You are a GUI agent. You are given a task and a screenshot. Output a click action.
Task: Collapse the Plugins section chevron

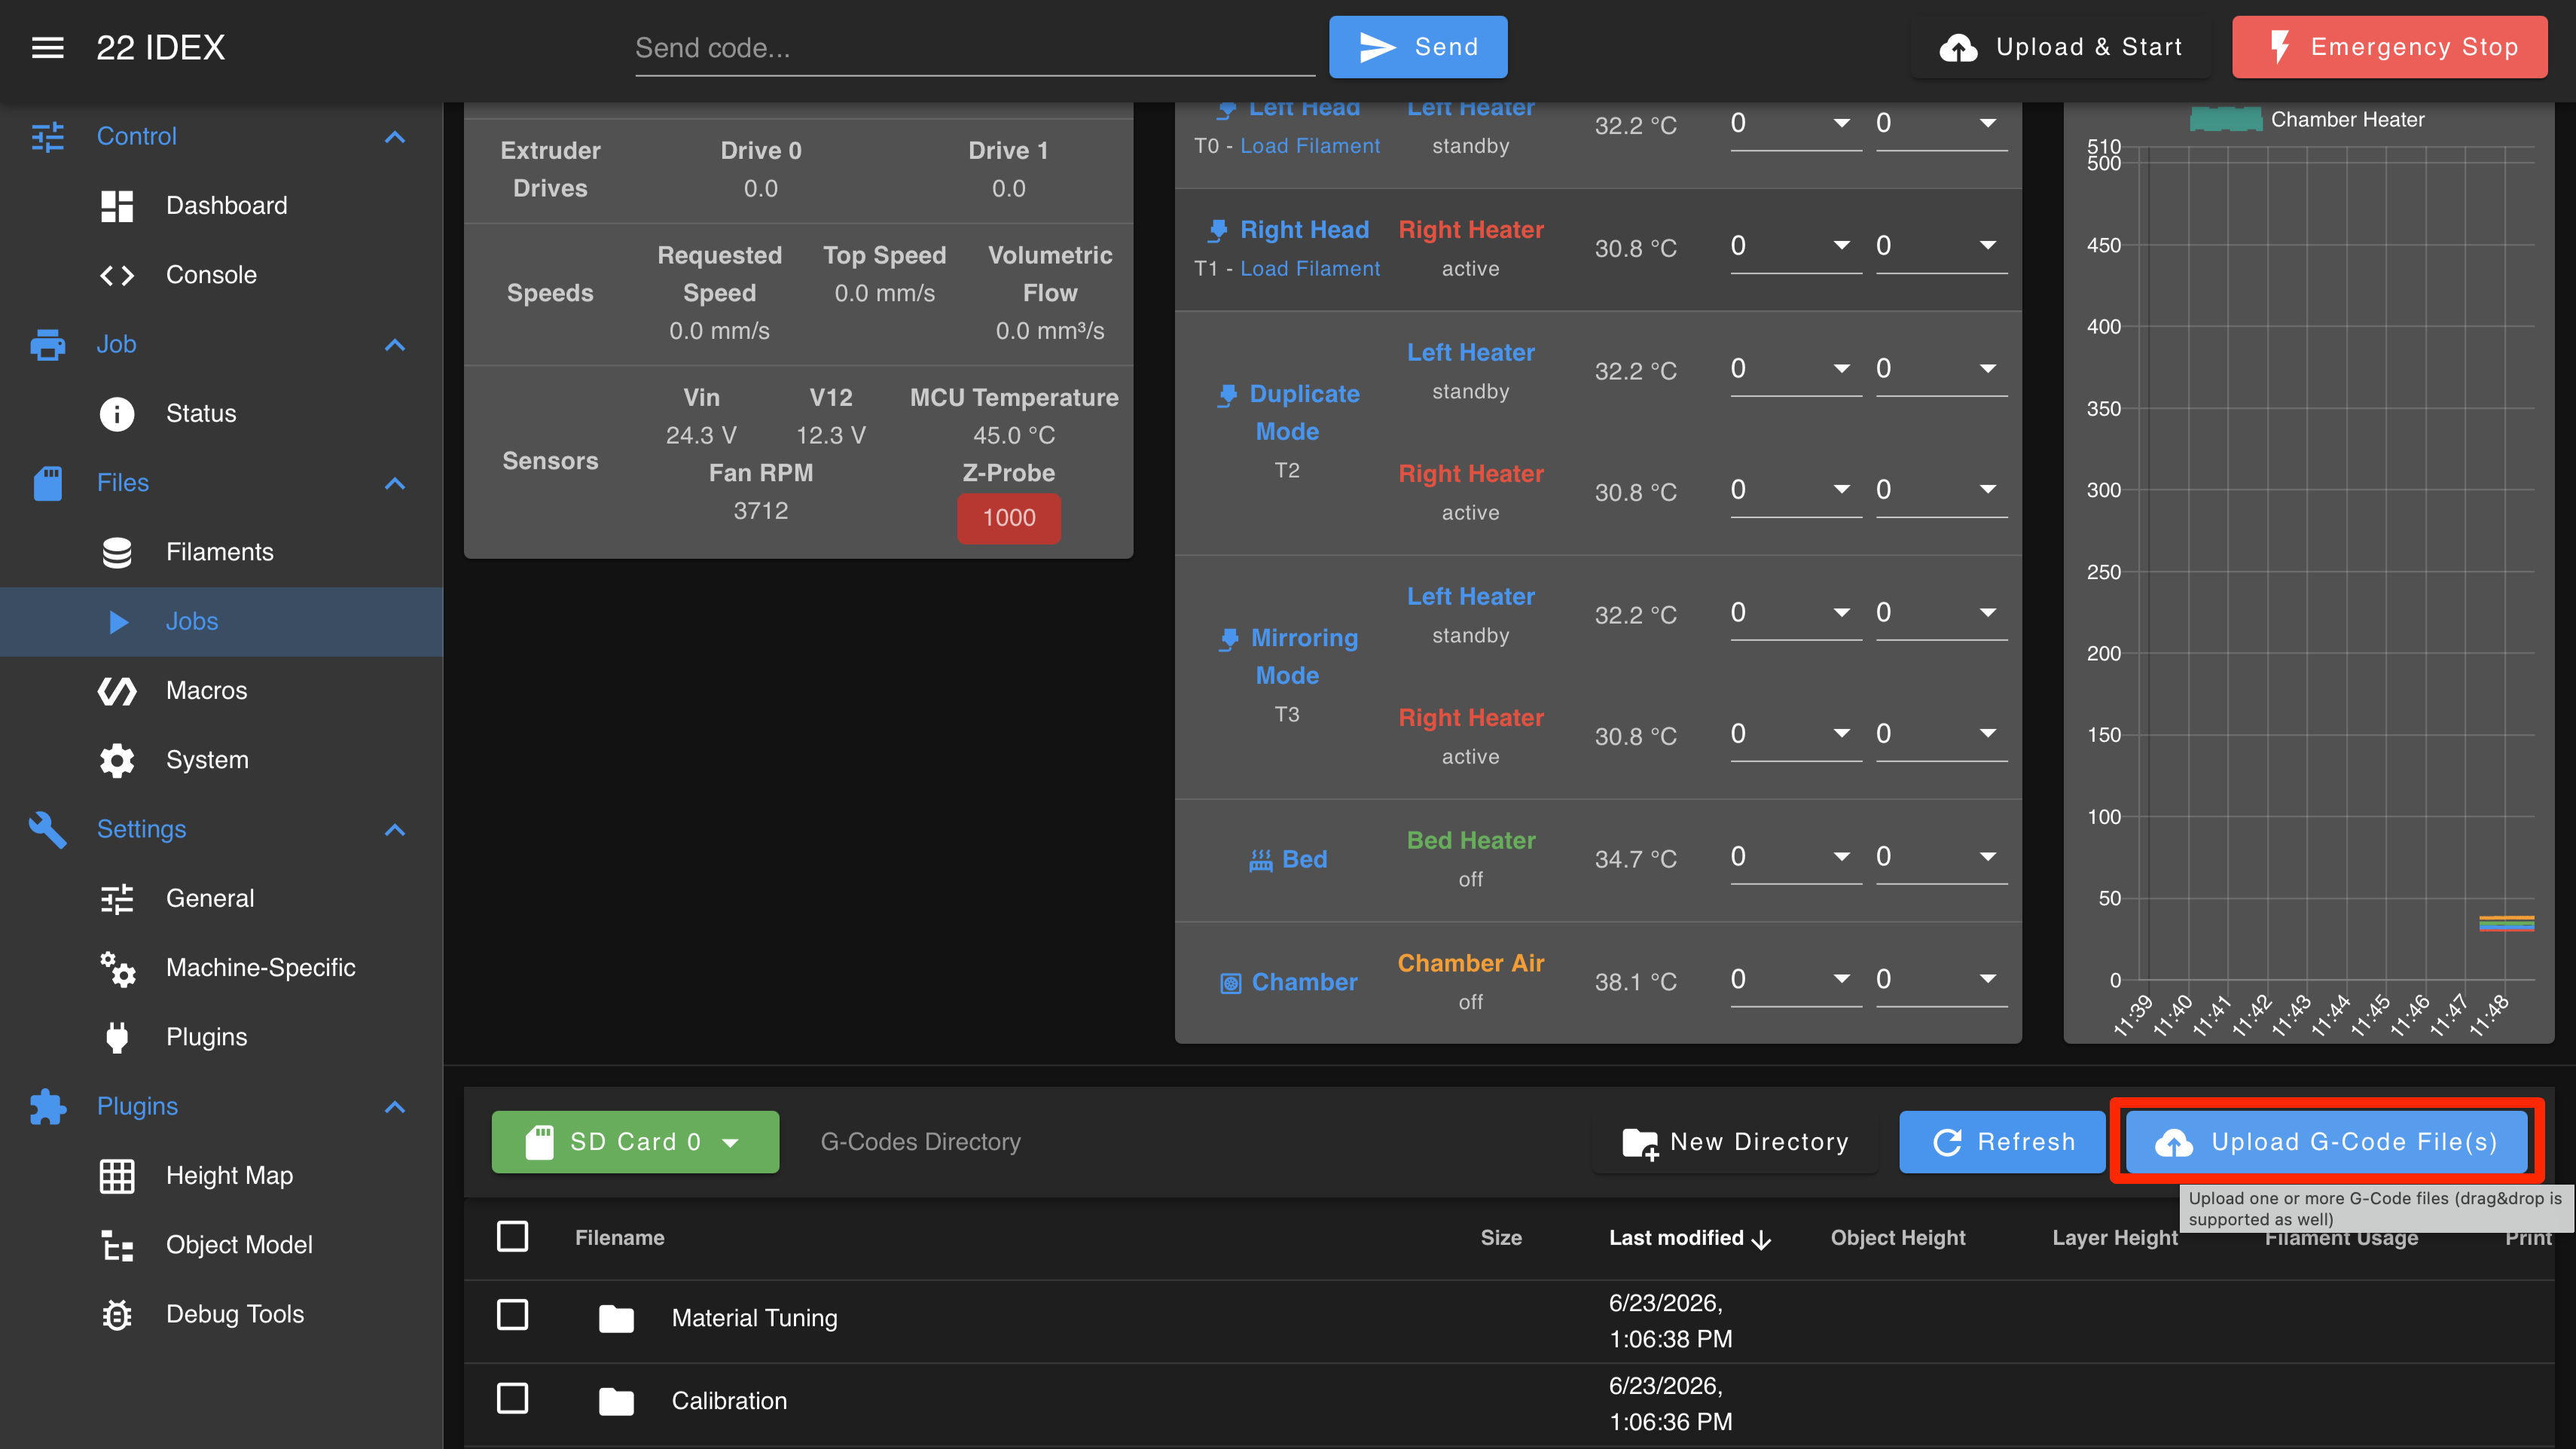pos(395,1107)
